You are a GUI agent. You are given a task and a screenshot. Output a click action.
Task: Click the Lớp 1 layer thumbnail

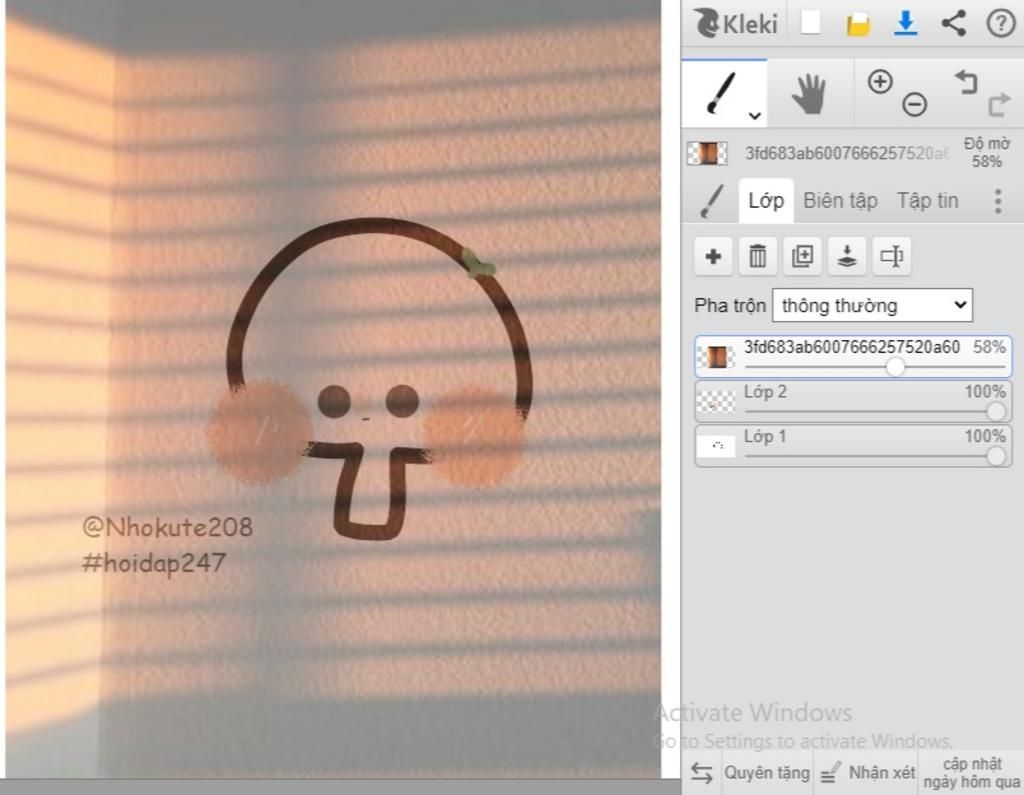pos(716,447)
